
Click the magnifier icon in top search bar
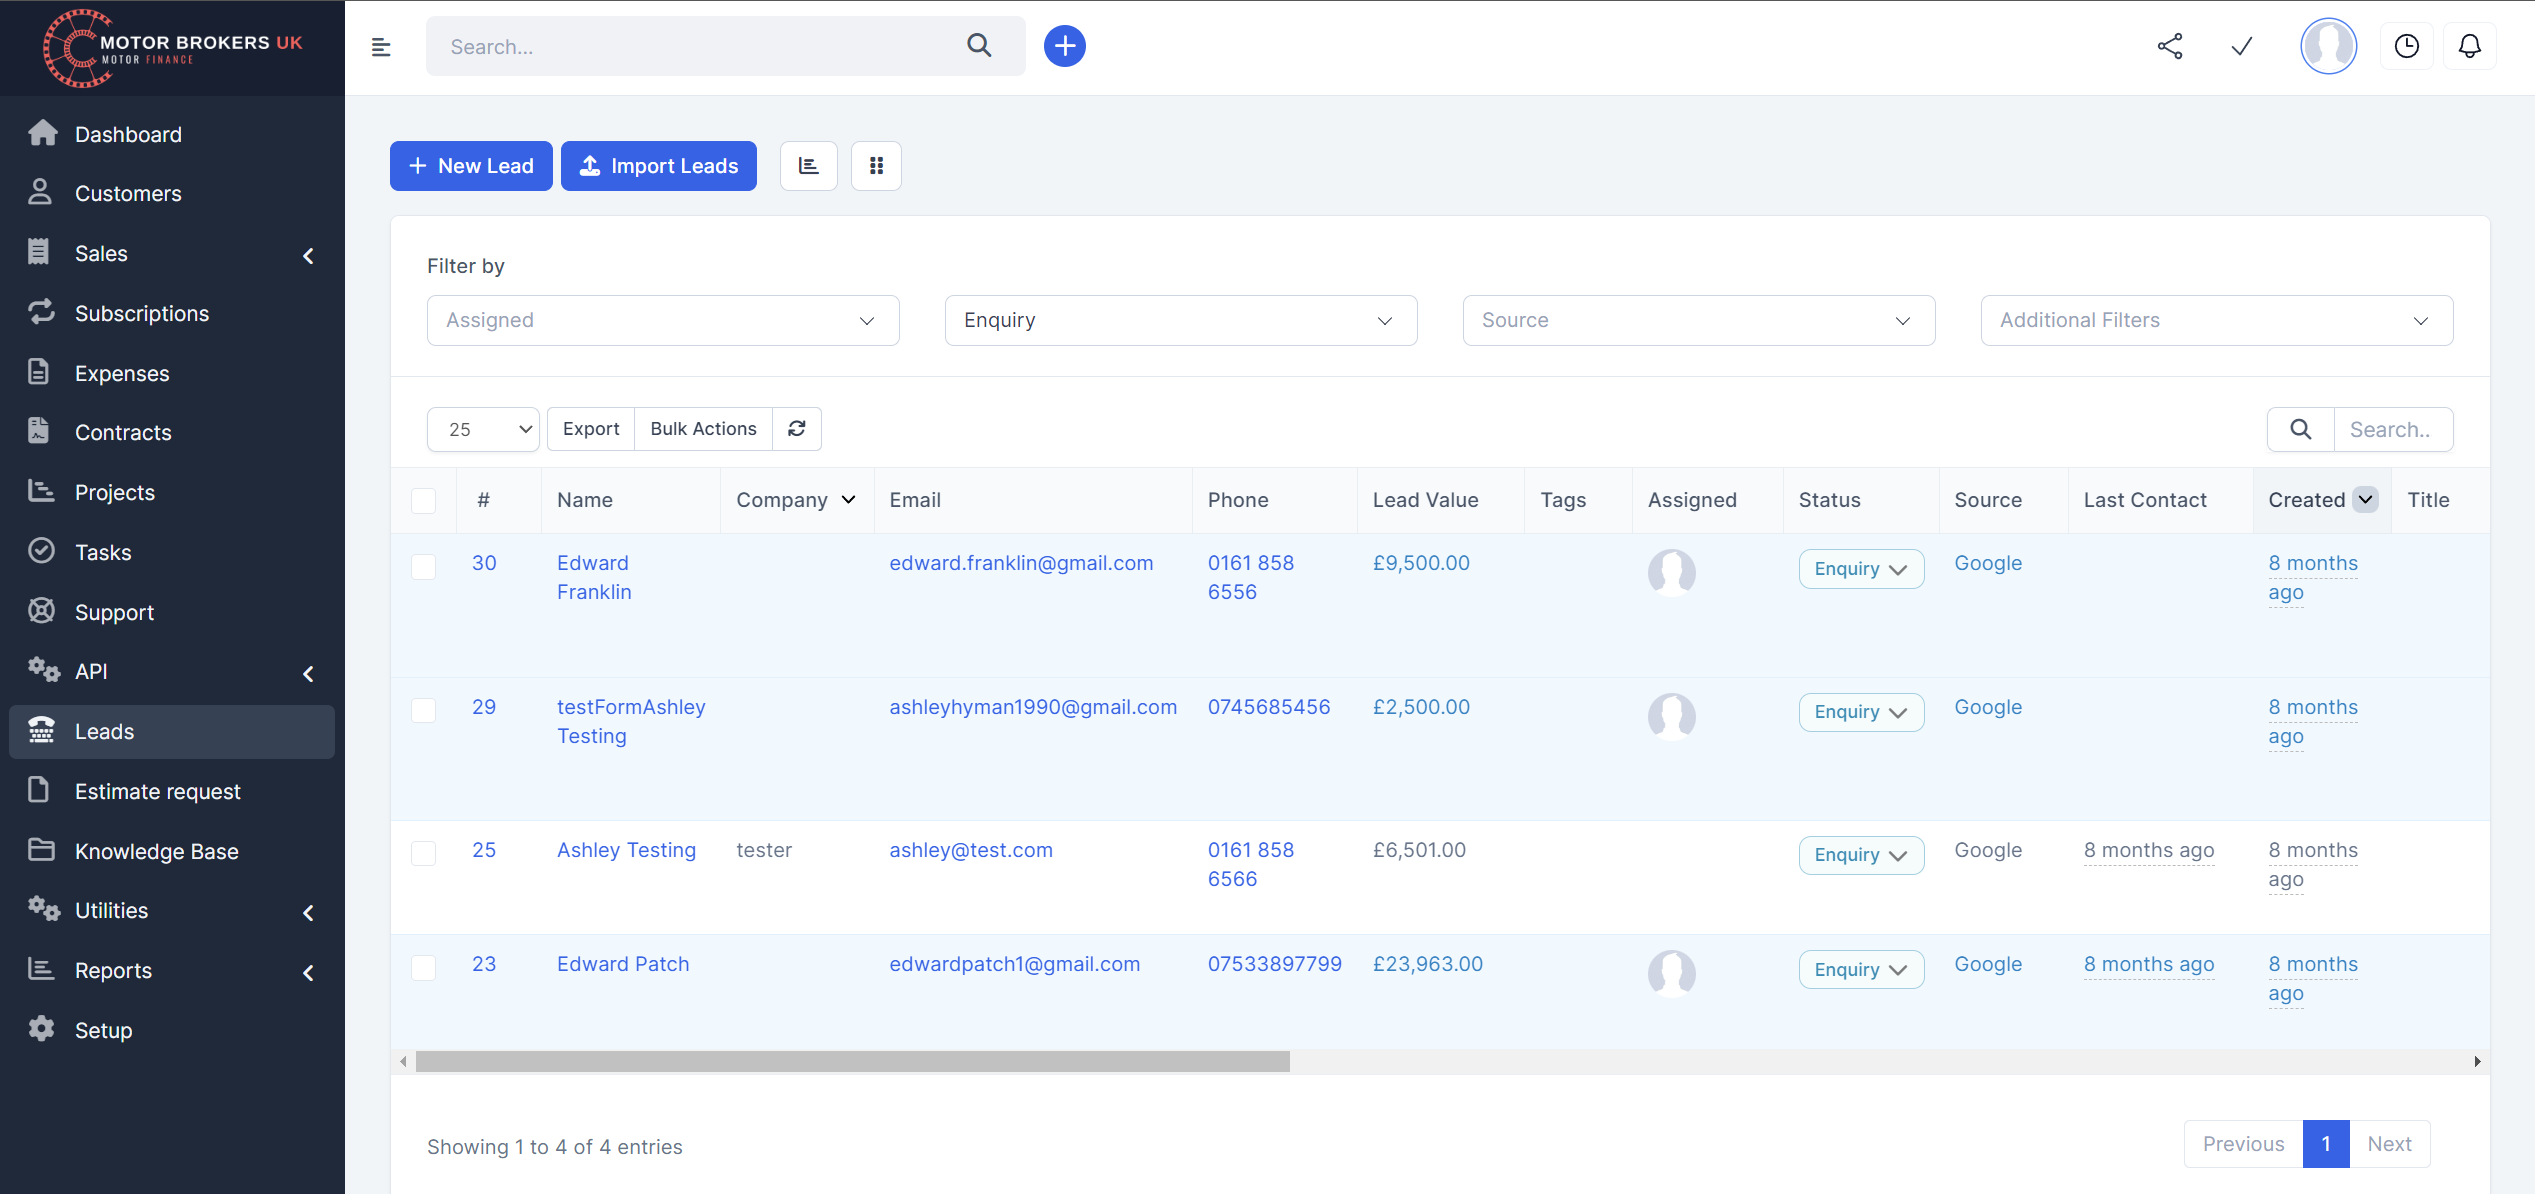(979, 45)
